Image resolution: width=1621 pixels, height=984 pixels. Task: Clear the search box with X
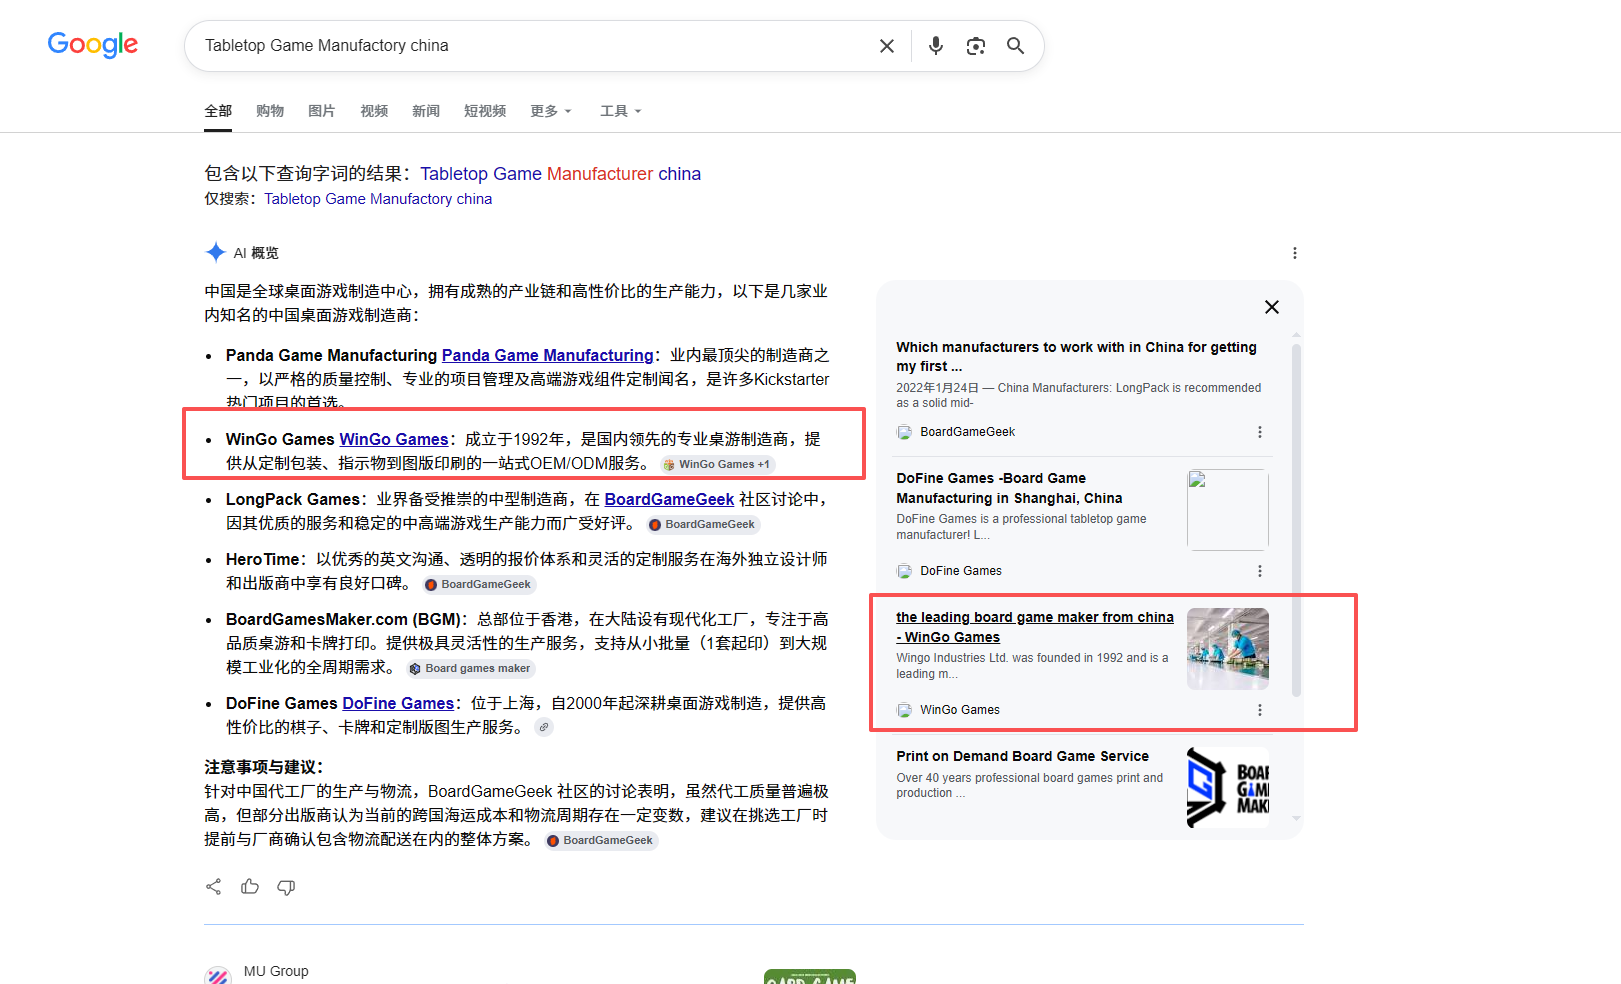click(886, 46)
